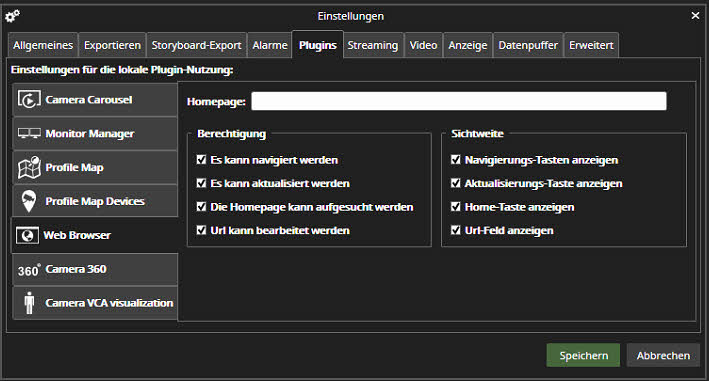709x381 pixels.
Task: Click the settings gears icon in title bar
Action: coord(12,16)
